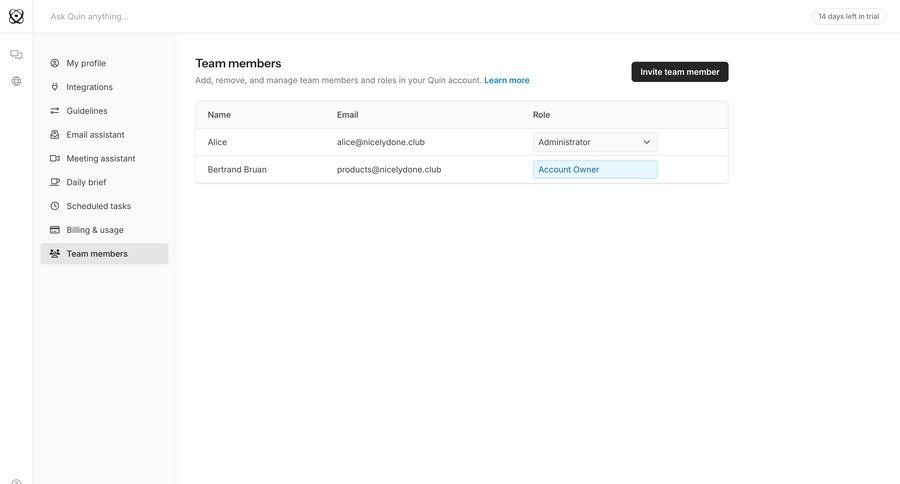
Task: Click the Integrations plug icon
Action: click(x=55, y=87)
